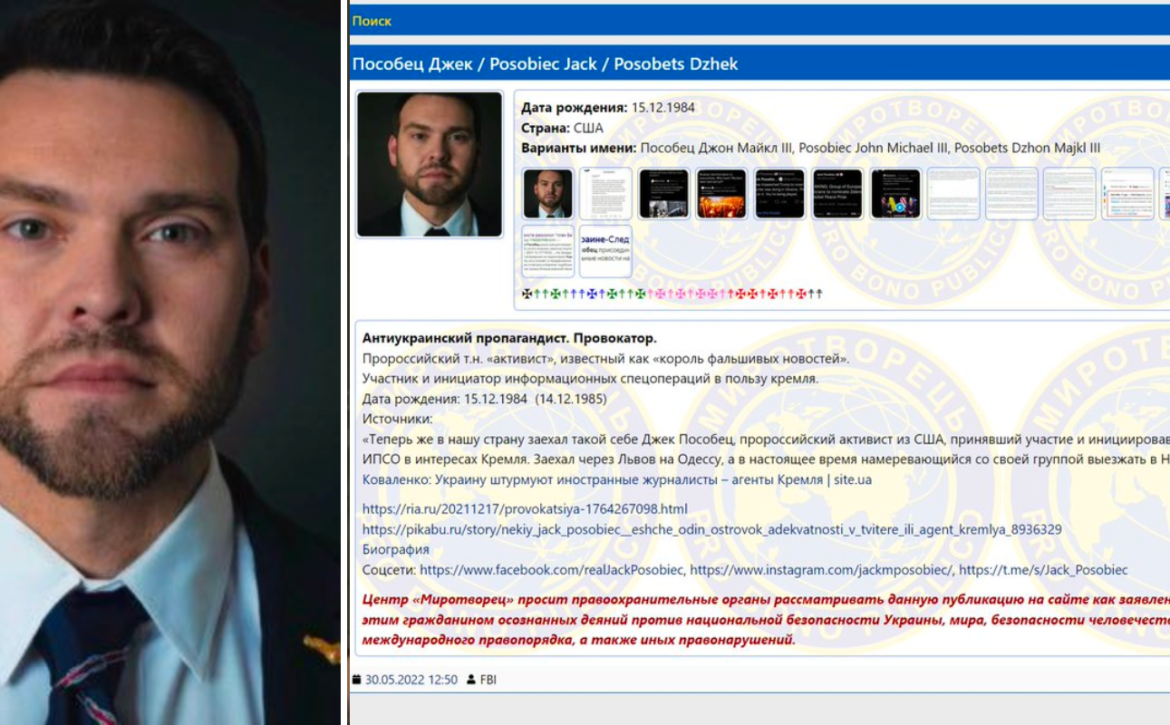Open the Коваленко site.ua article link
Viewport: 1170px width, 725px height.
pos(617,480)
